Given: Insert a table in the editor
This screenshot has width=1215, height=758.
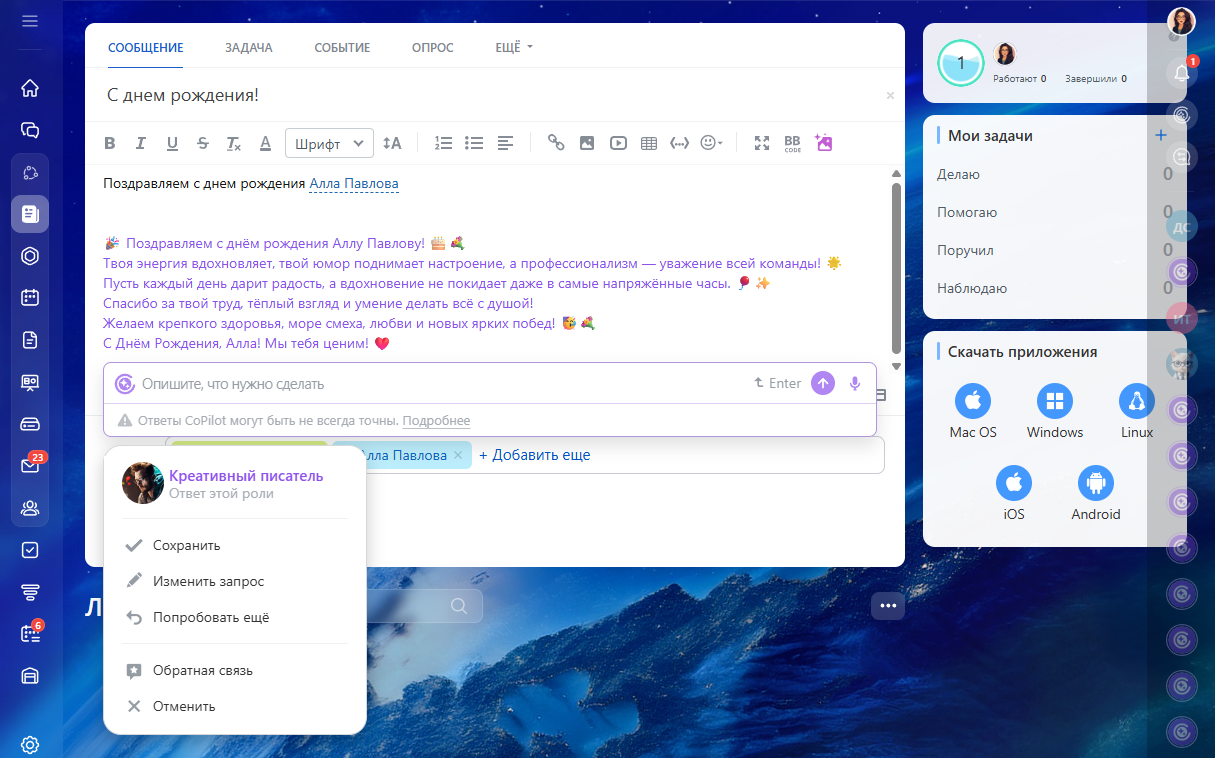Looking at the screenshot, I should 648,143.
